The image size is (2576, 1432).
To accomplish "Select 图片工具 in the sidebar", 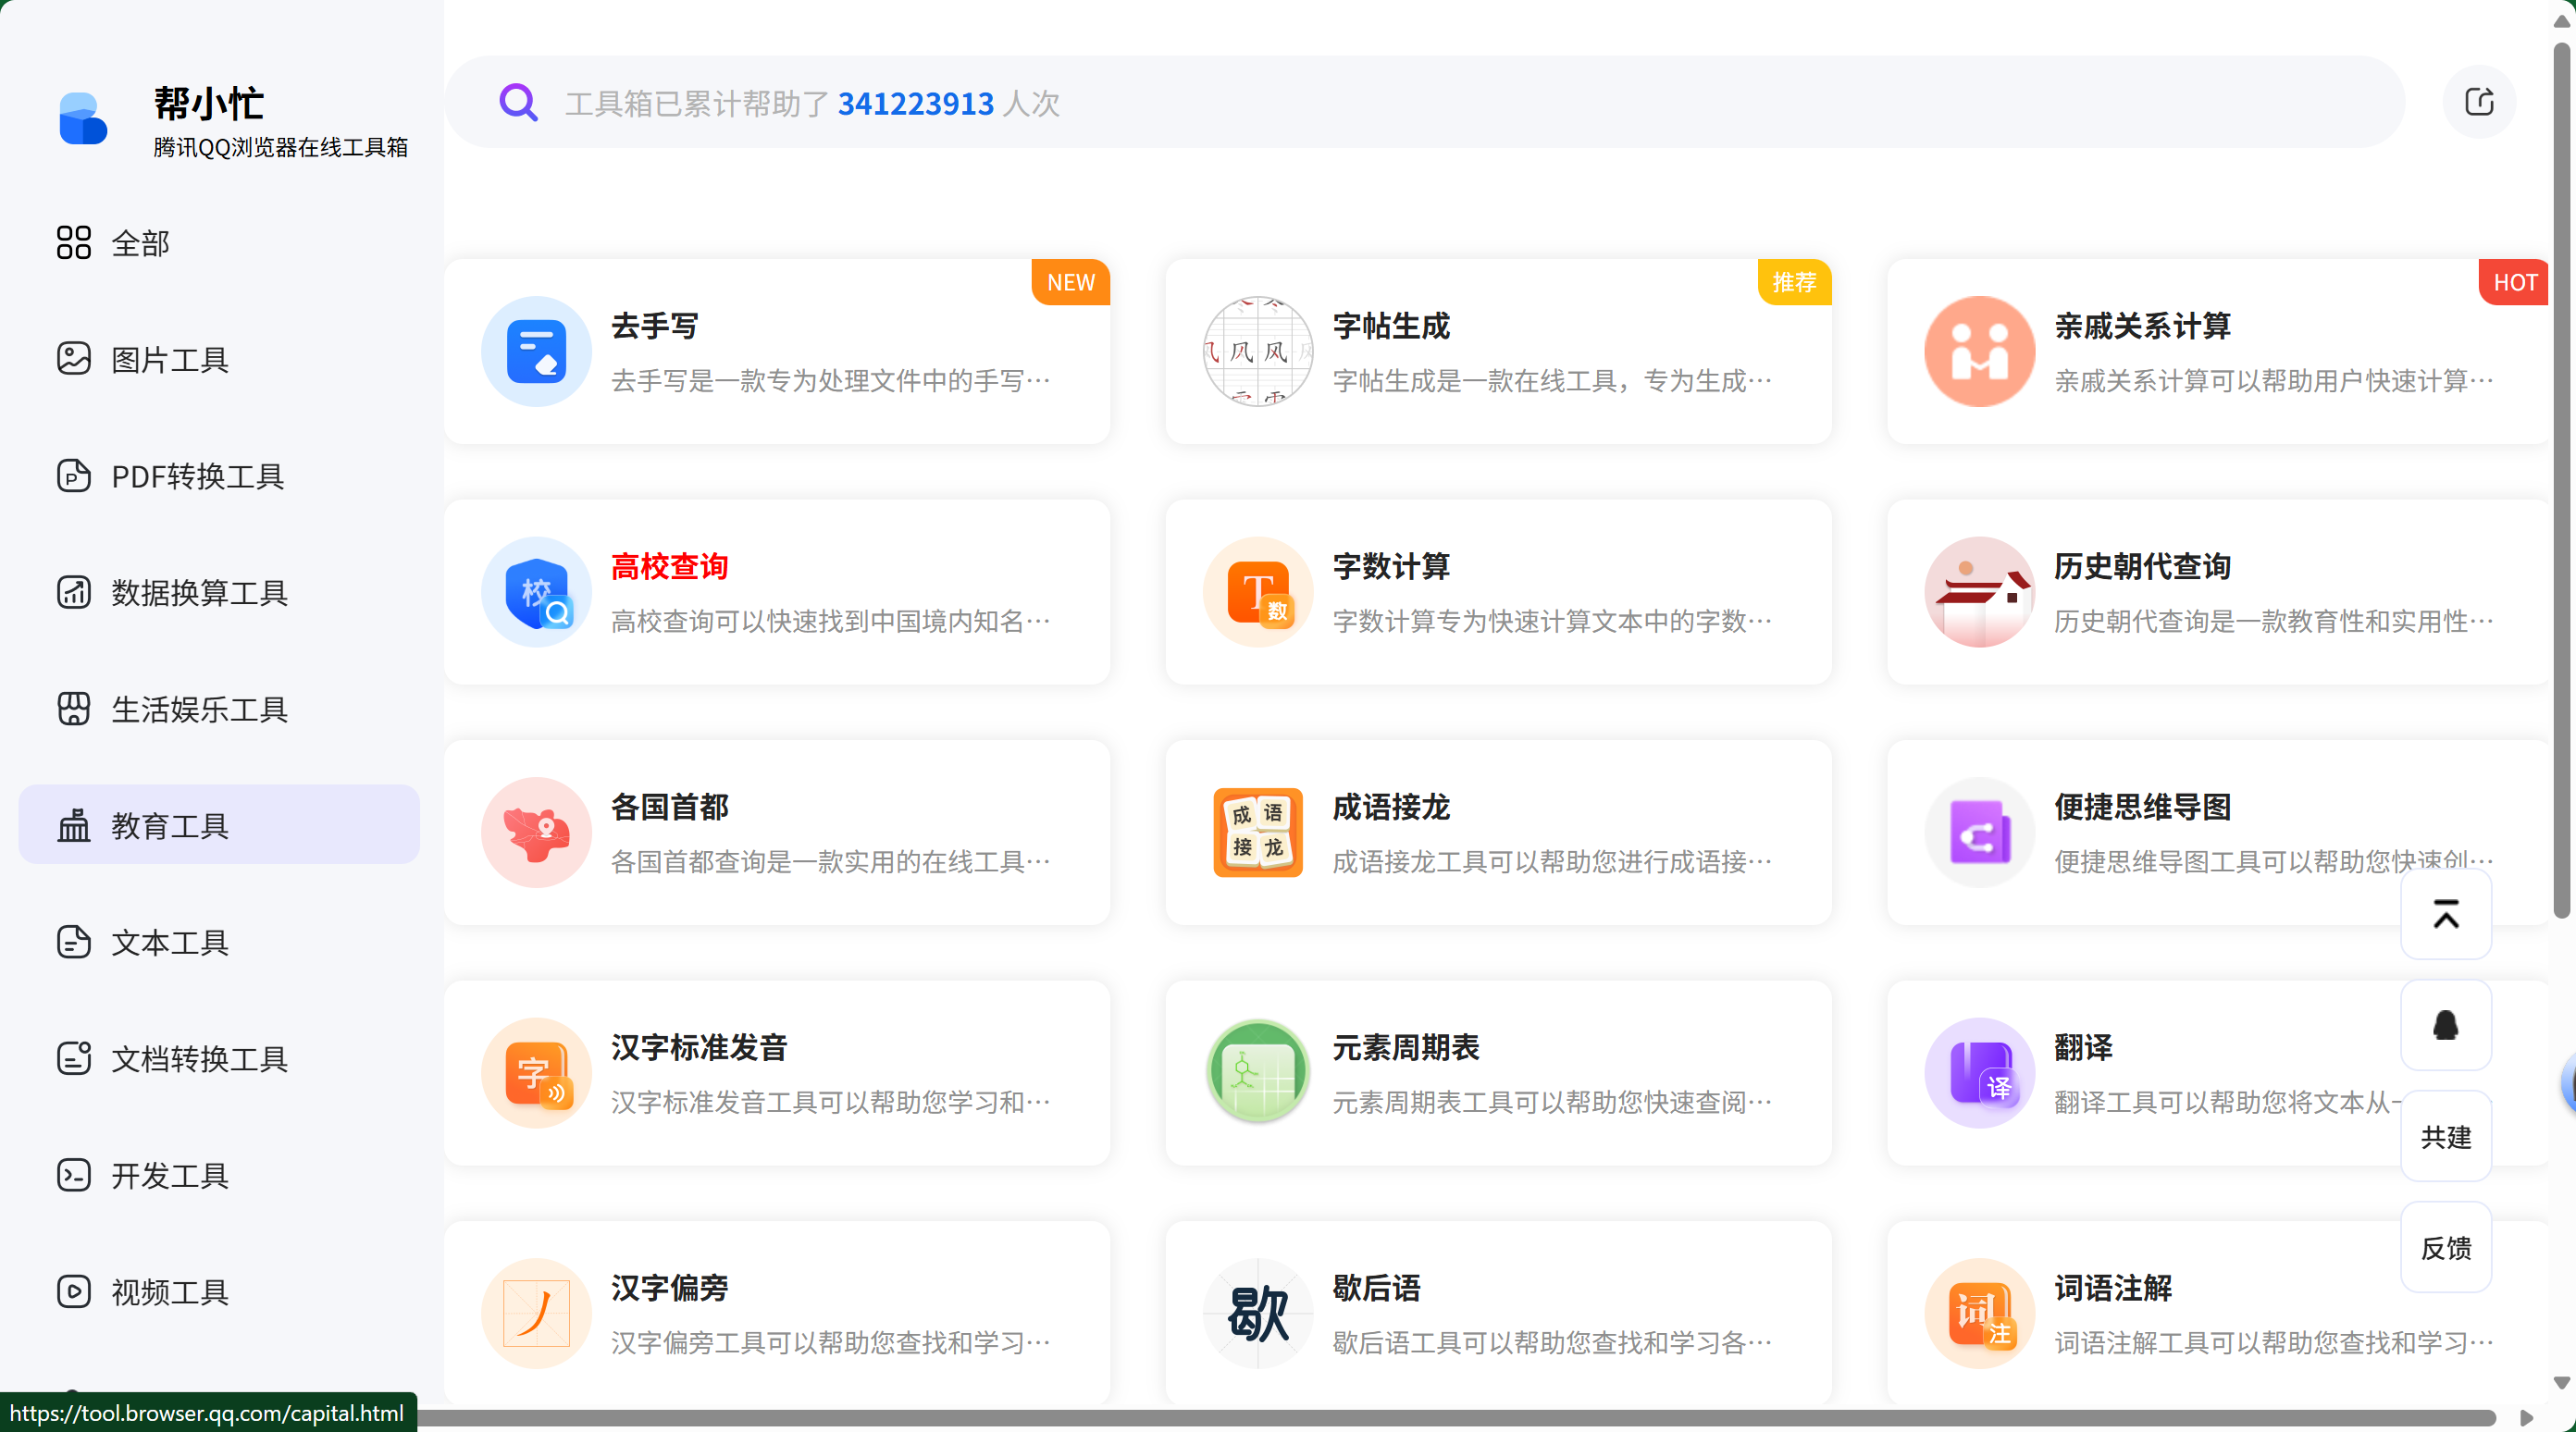I will coord(170,359).
